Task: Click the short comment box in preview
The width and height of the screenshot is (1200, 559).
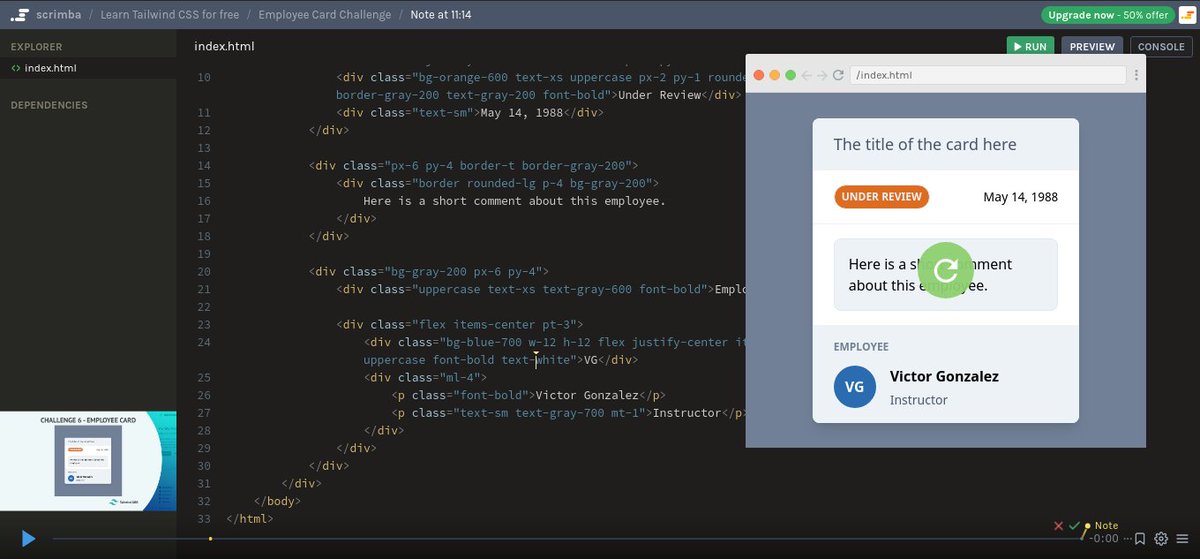Action: (945, 275)
